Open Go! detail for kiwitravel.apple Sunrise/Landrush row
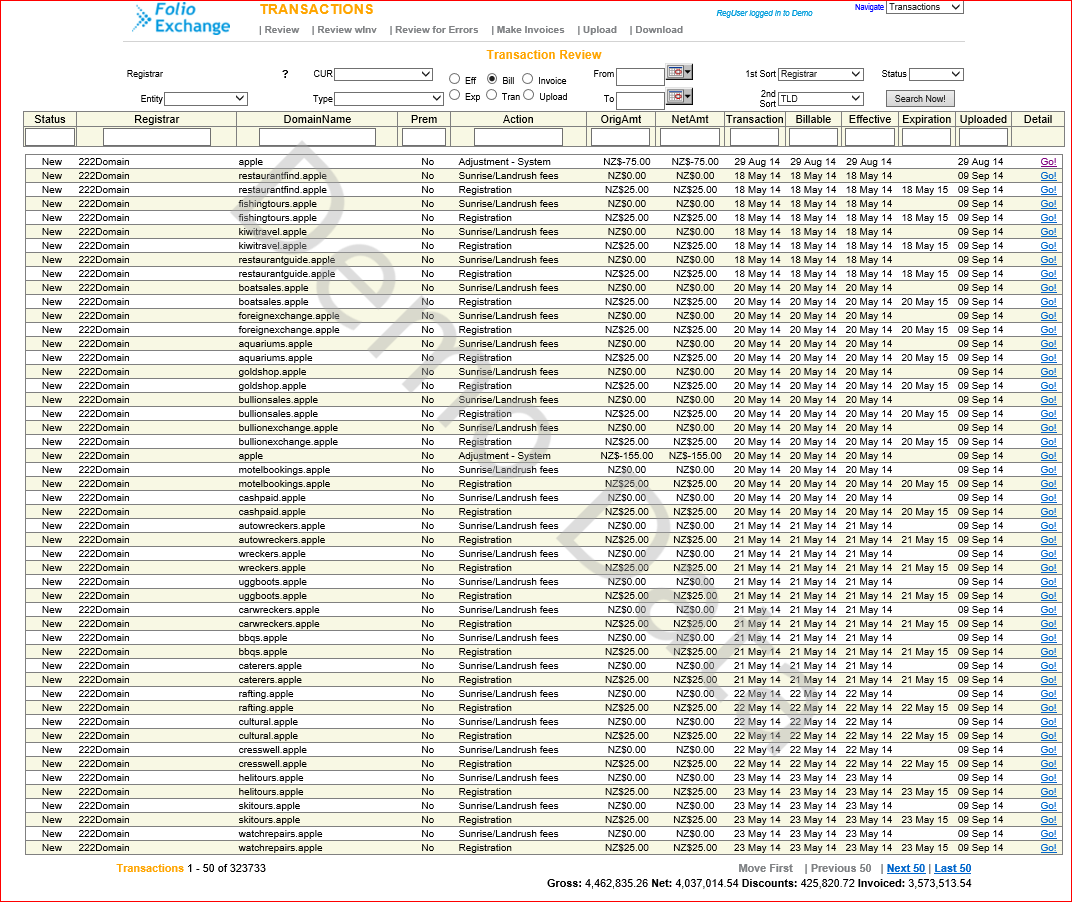Screen dimensions: 1072x902 [1048, 232]
